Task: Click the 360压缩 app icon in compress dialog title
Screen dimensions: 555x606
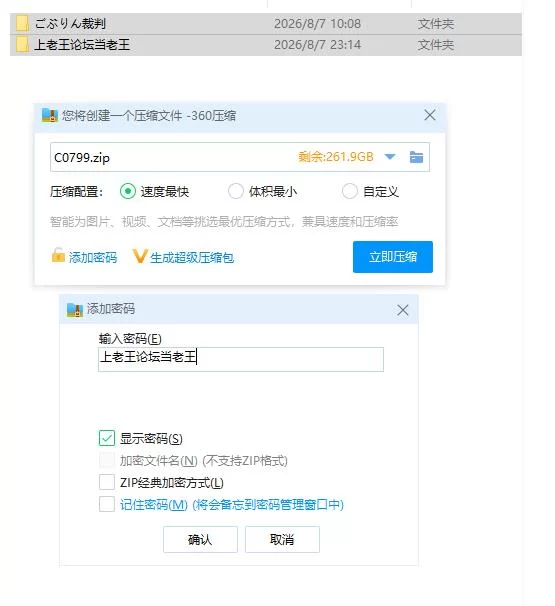Action: 49,115
